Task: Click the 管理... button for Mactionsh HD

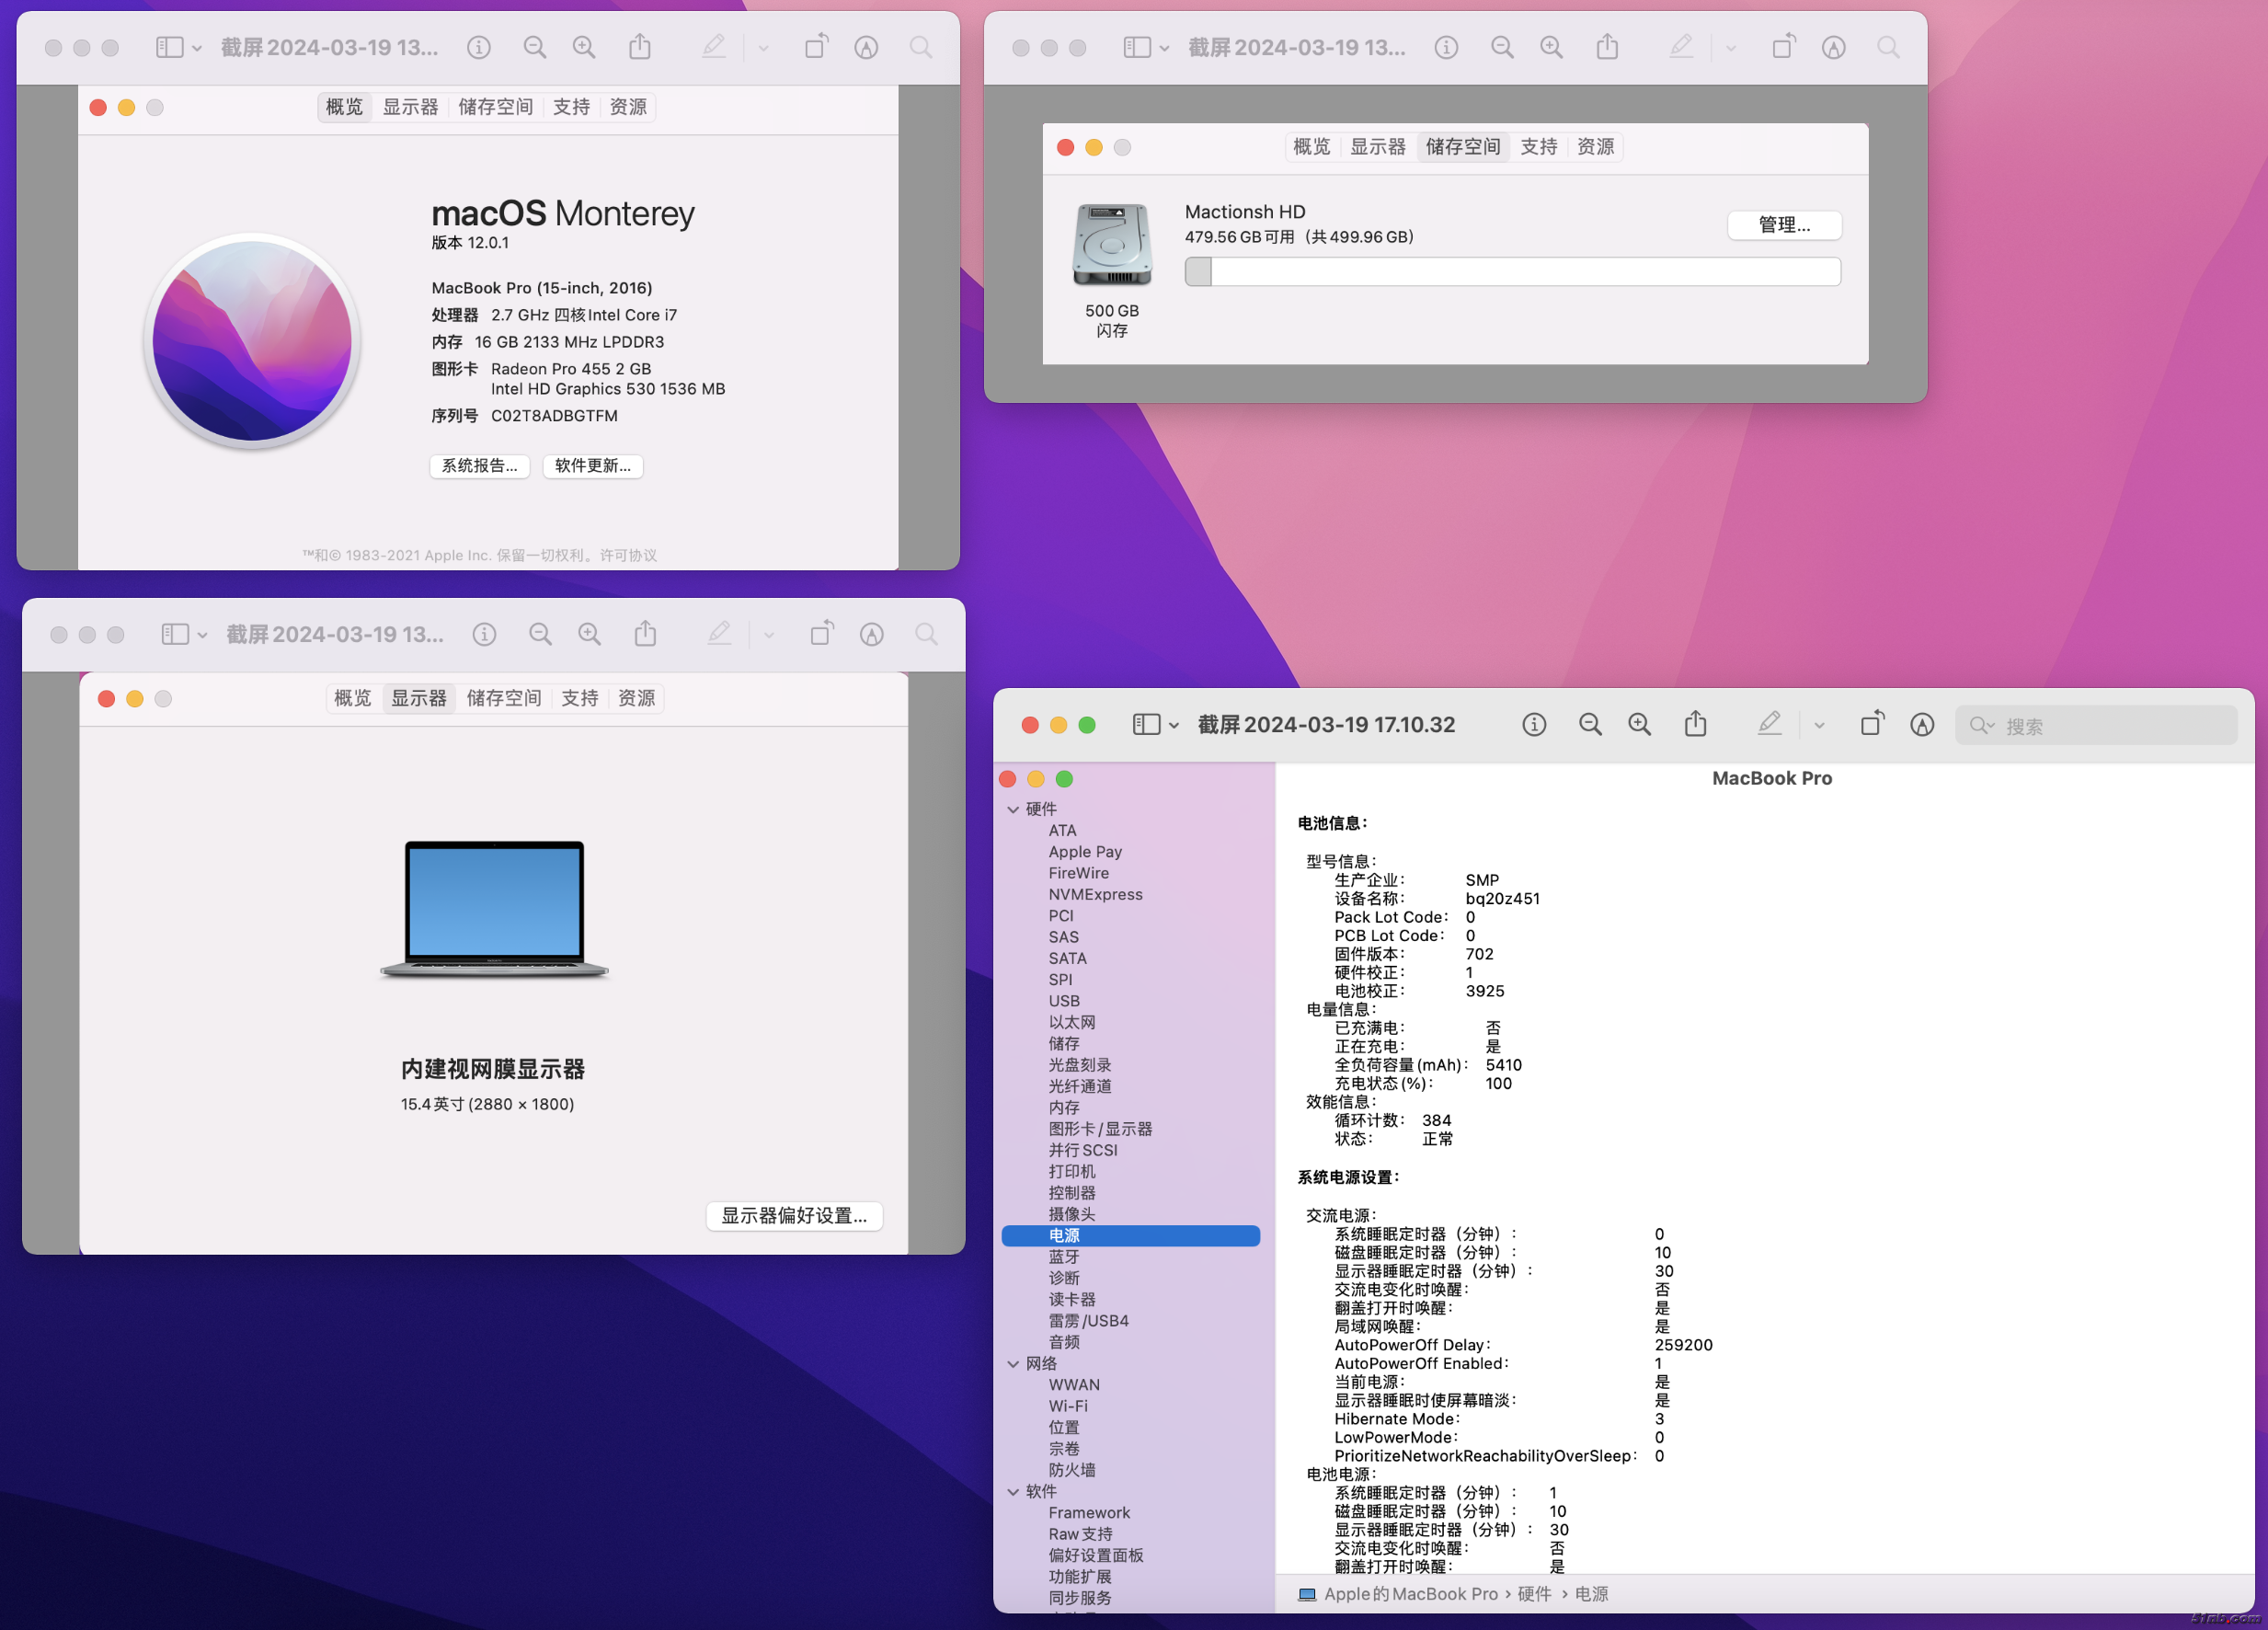Action: (1784, 225)
